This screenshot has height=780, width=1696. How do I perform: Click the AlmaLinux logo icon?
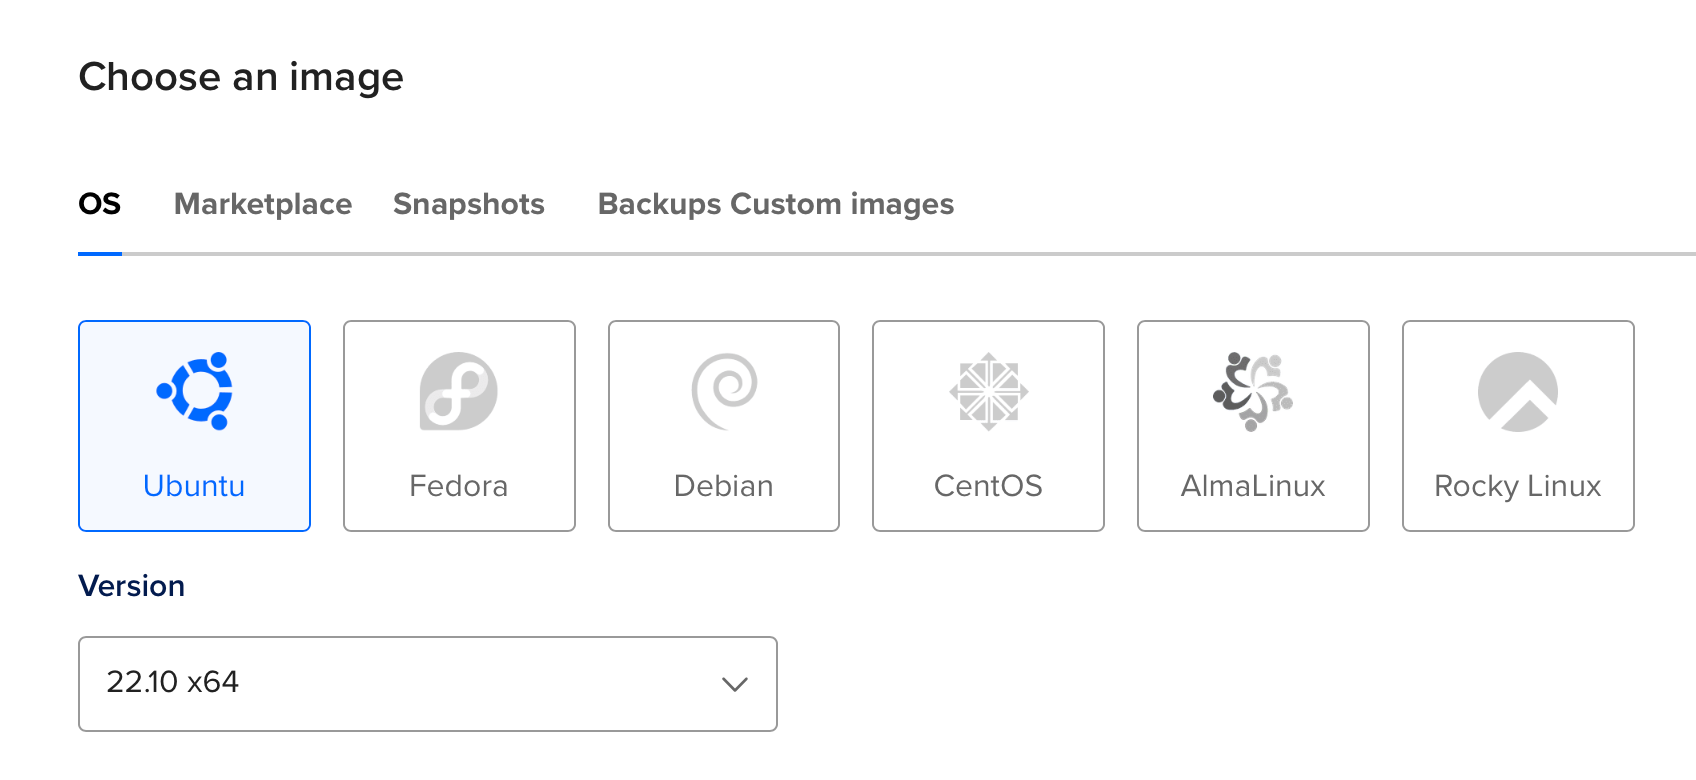tap(1253, 391)
